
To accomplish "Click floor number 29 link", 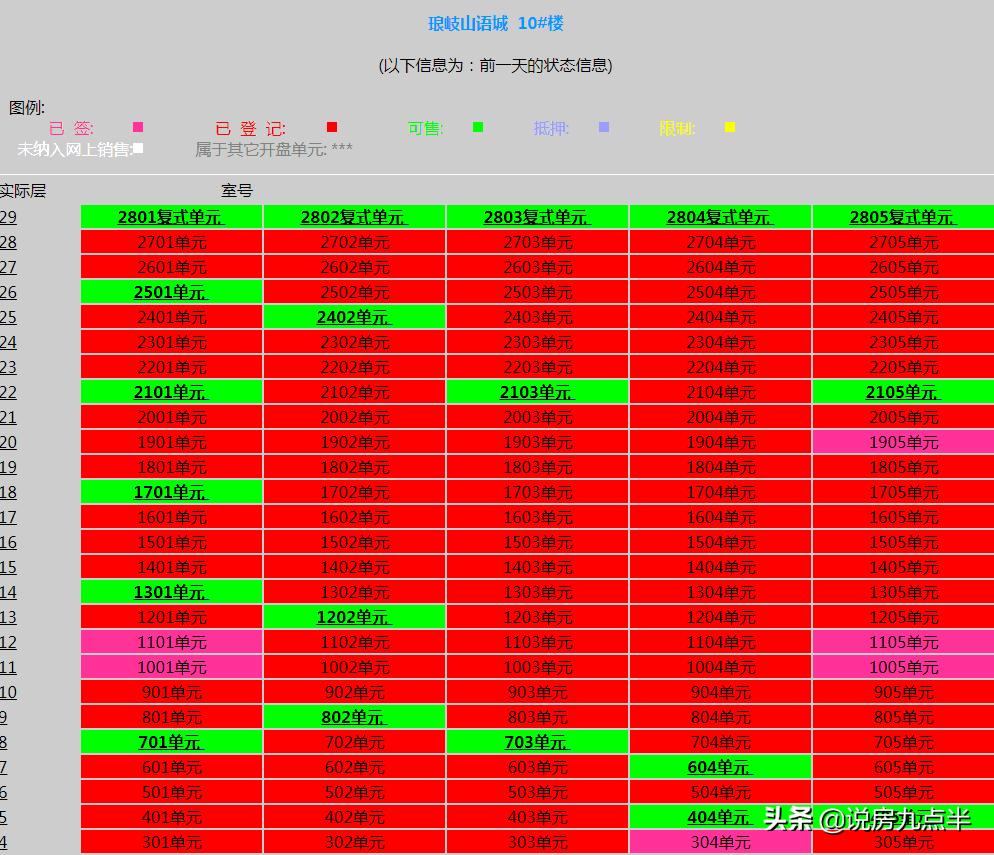I will coord(8,217).
